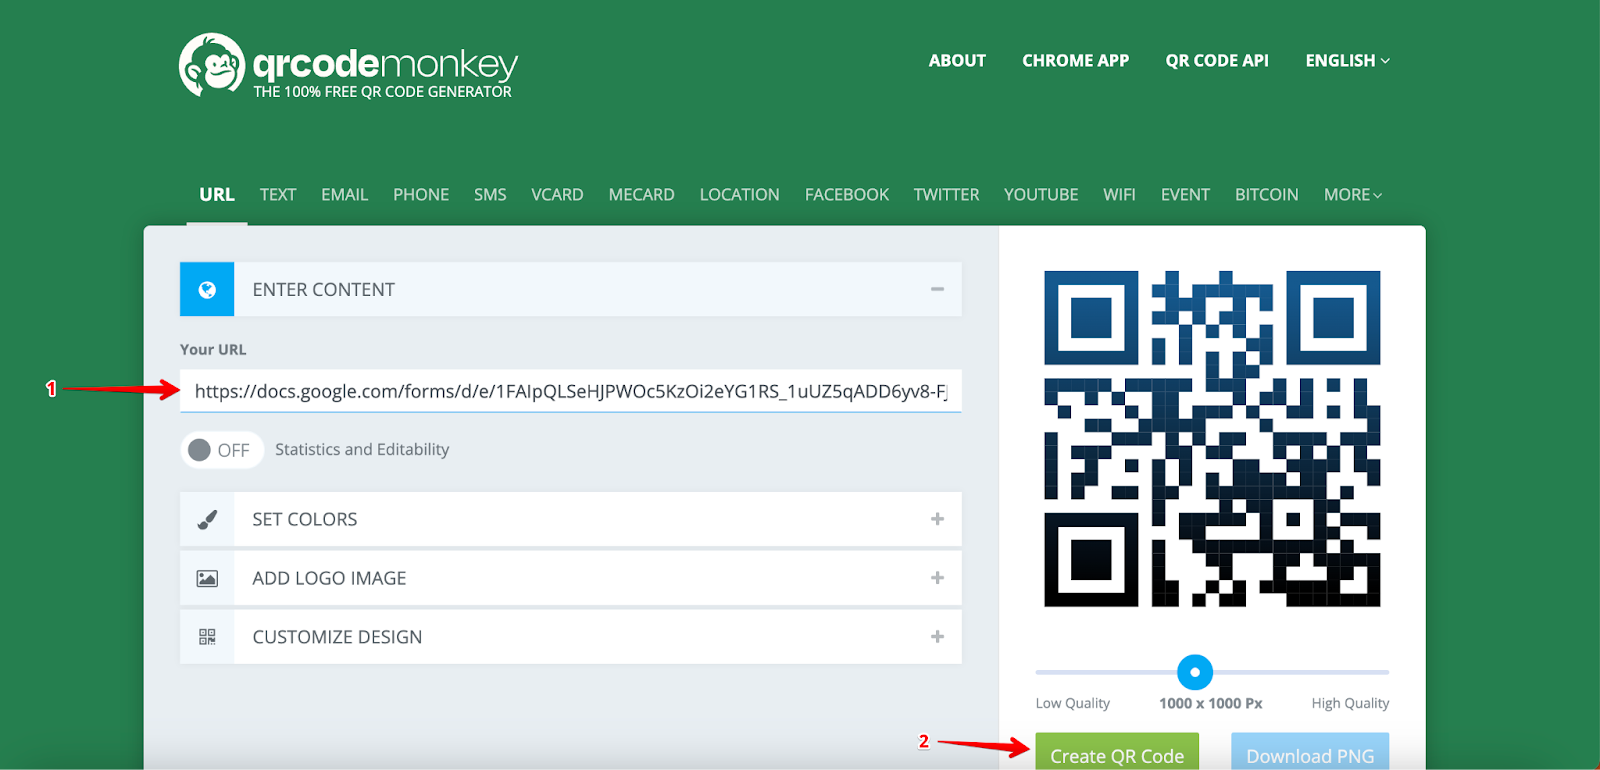Click the QR quality slider handle

1195,672
